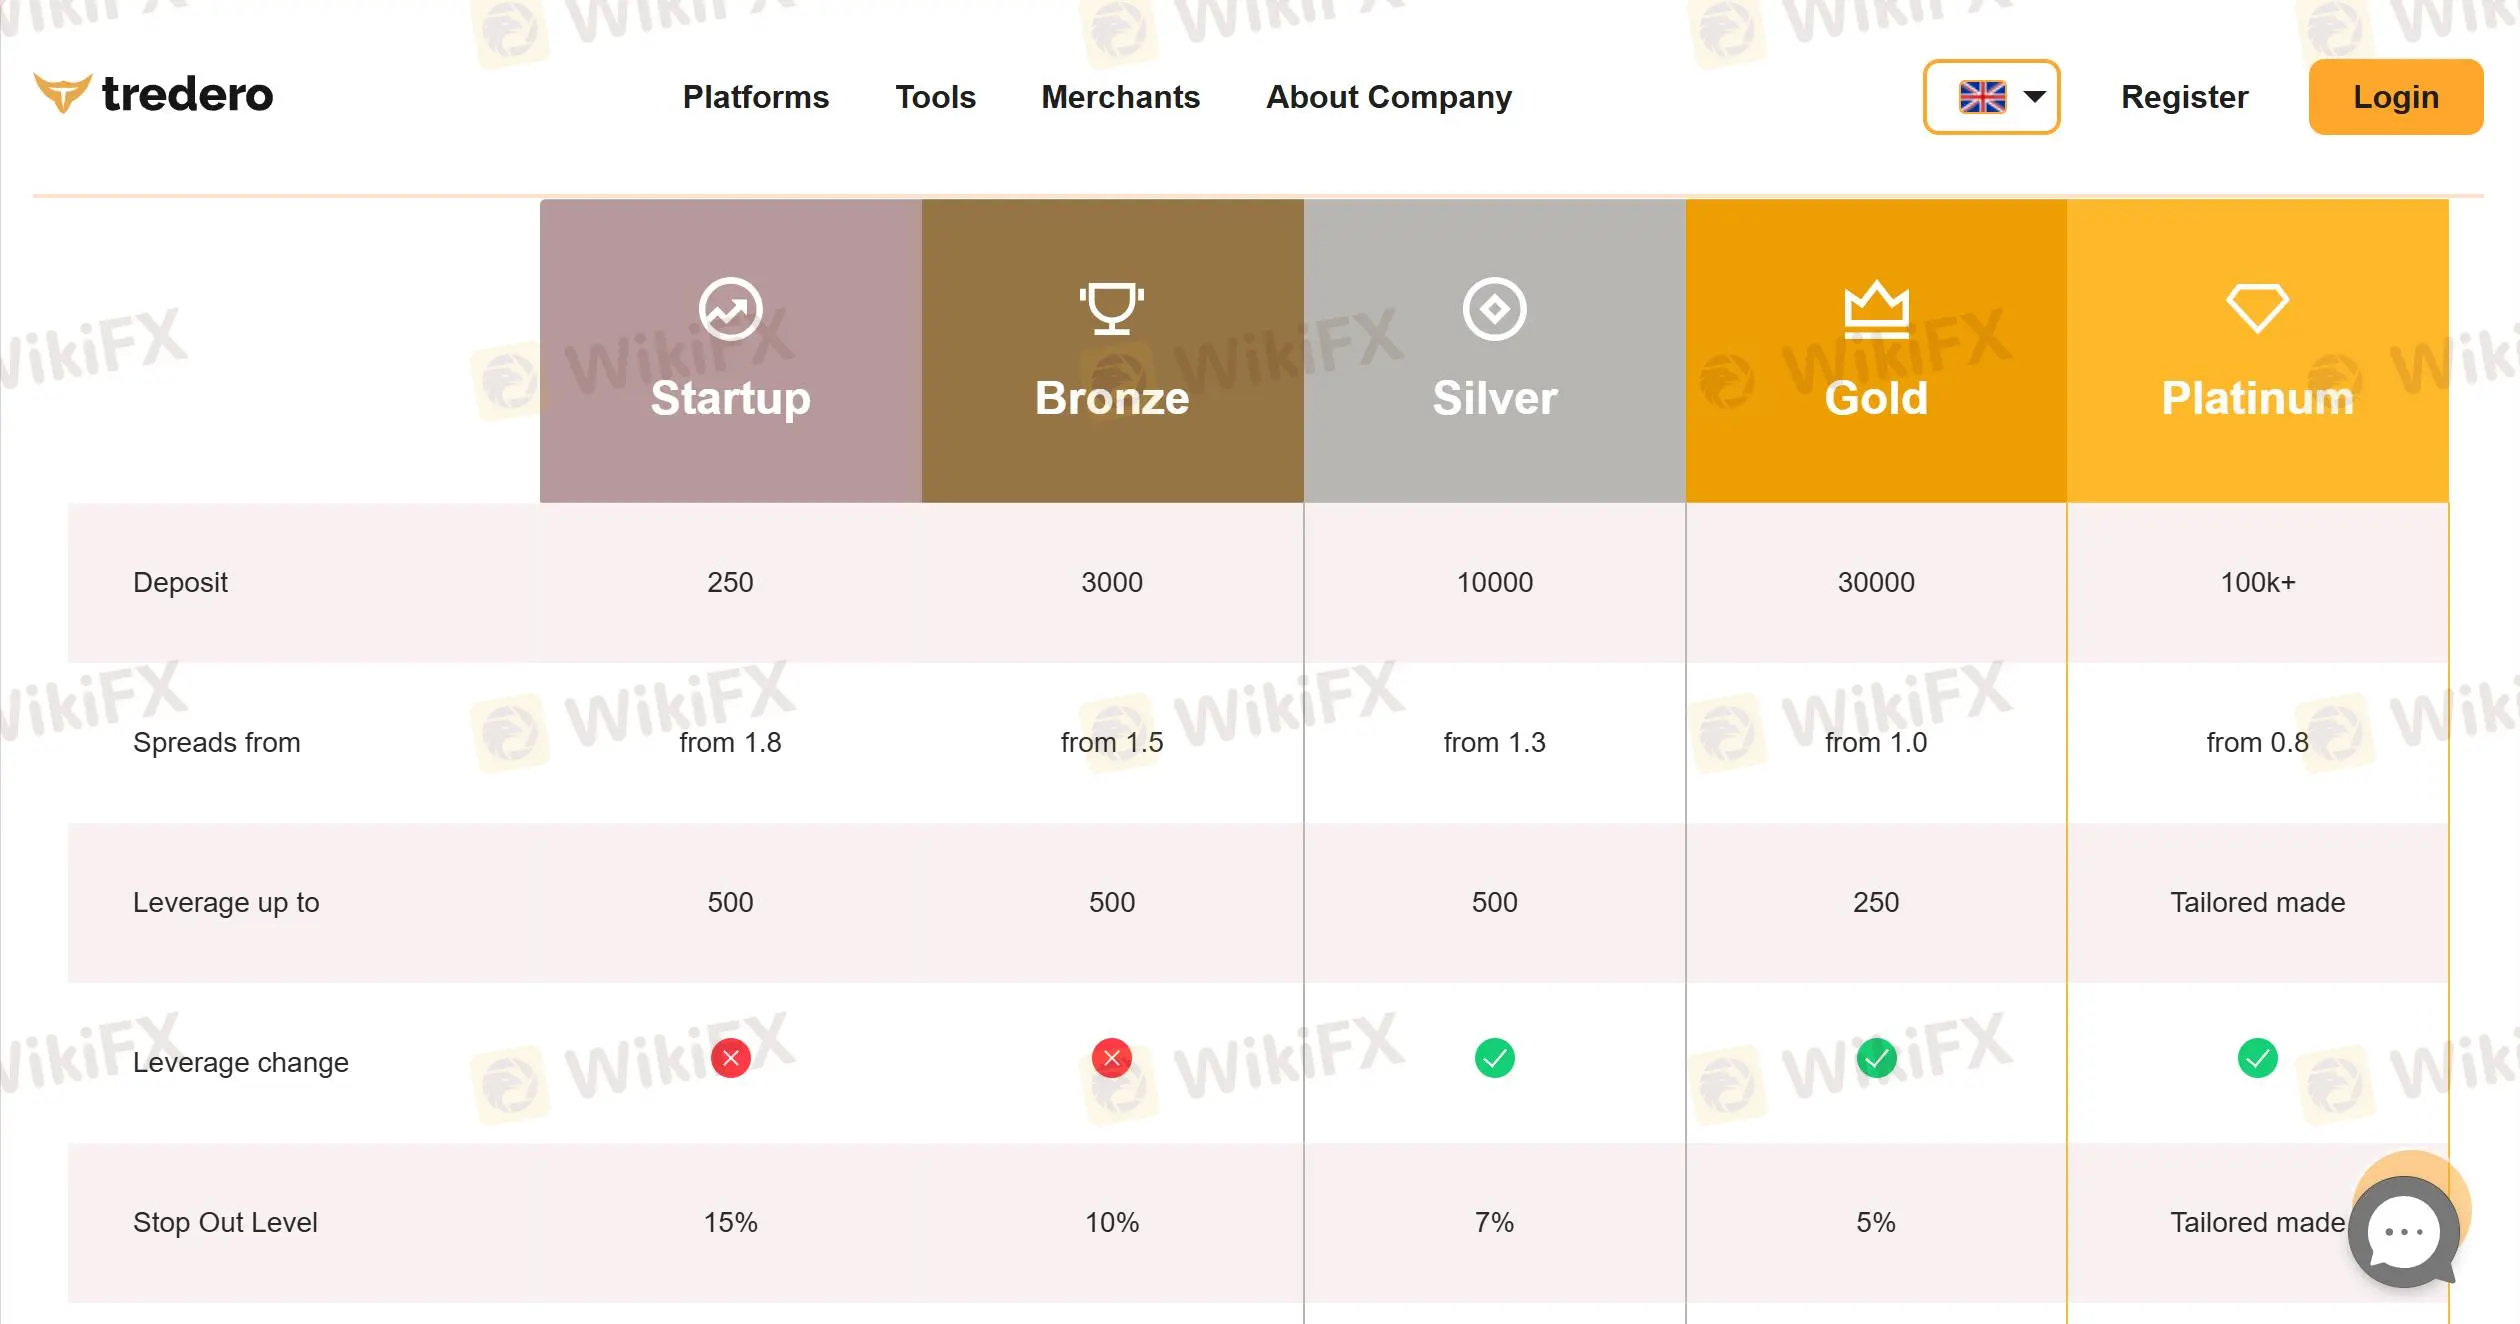Open the Merchants menu
Screen dimensions: 2520x1324
pos(1120,97)
